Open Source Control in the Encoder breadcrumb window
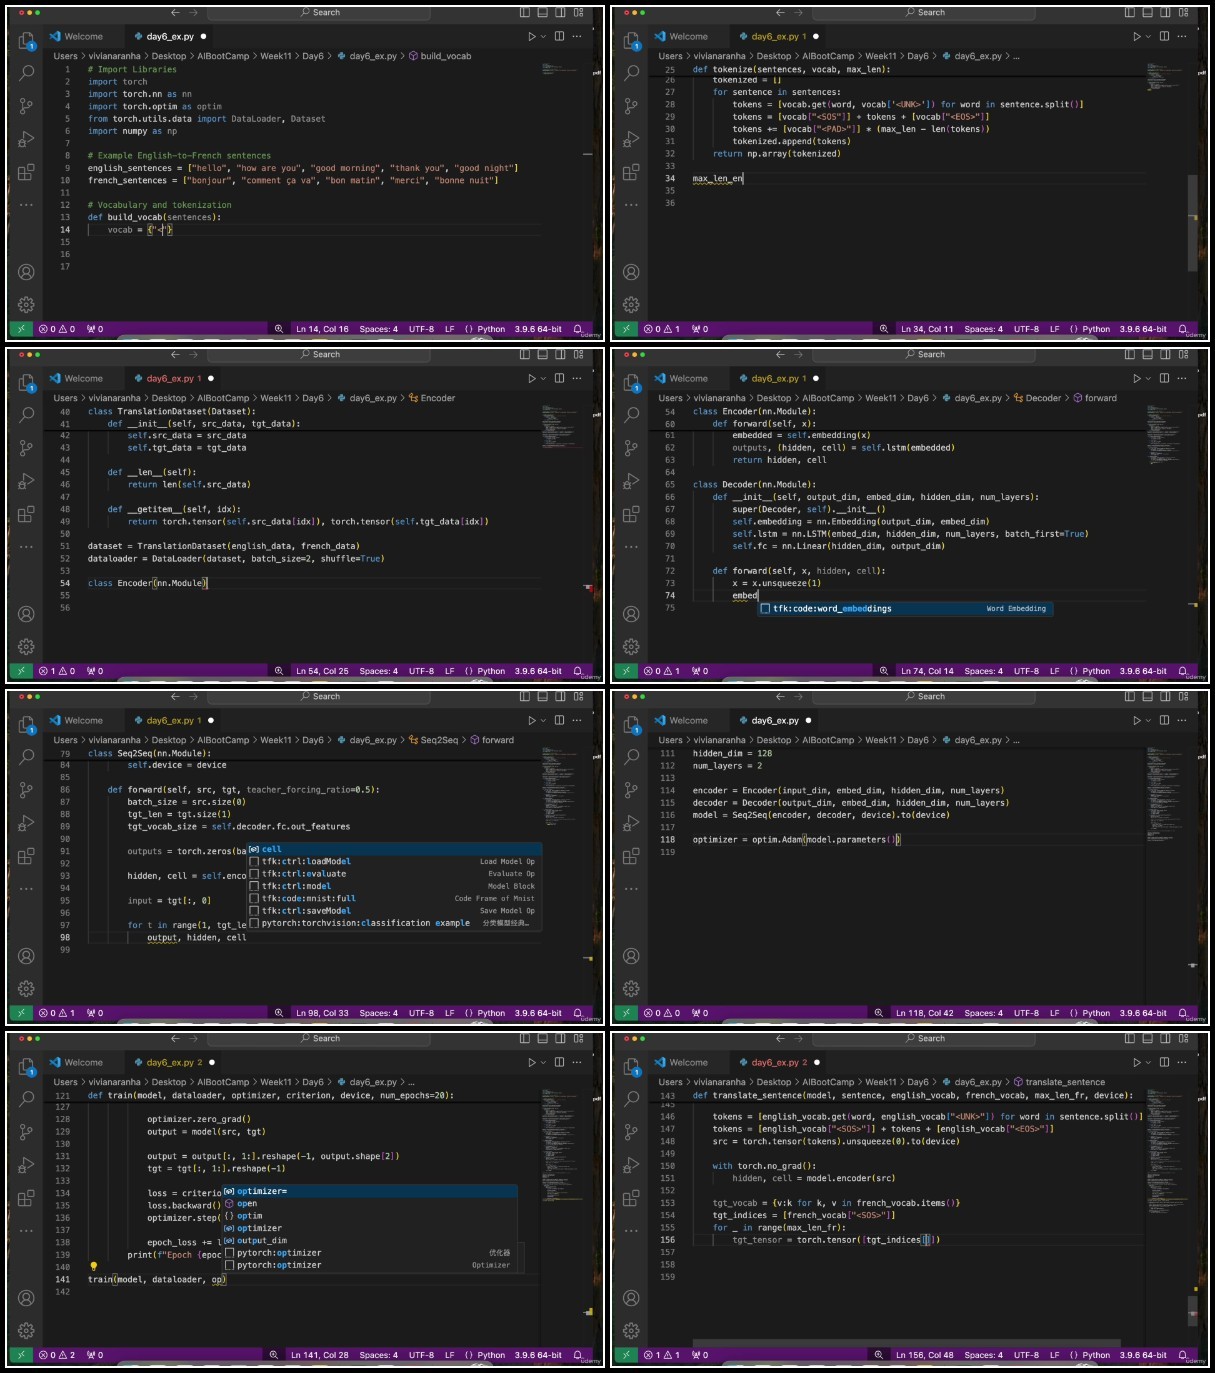Image resolution: width=1215 pixels, height=1373 pixels. click(26, 448)
